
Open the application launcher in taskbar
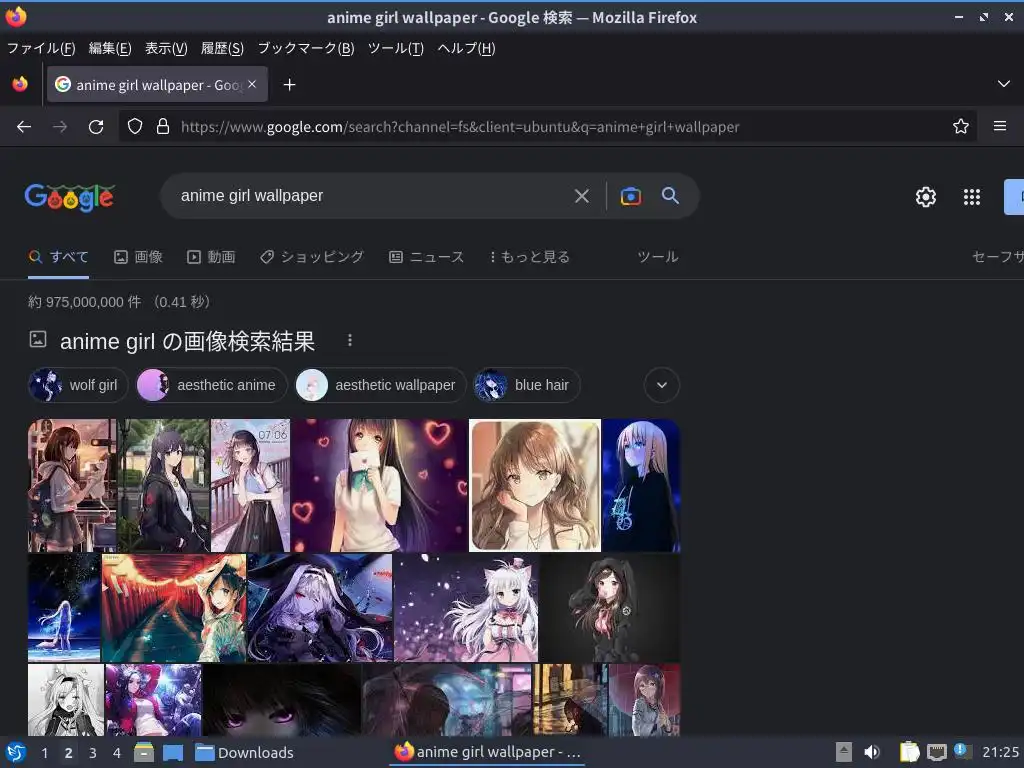(16, 752)
